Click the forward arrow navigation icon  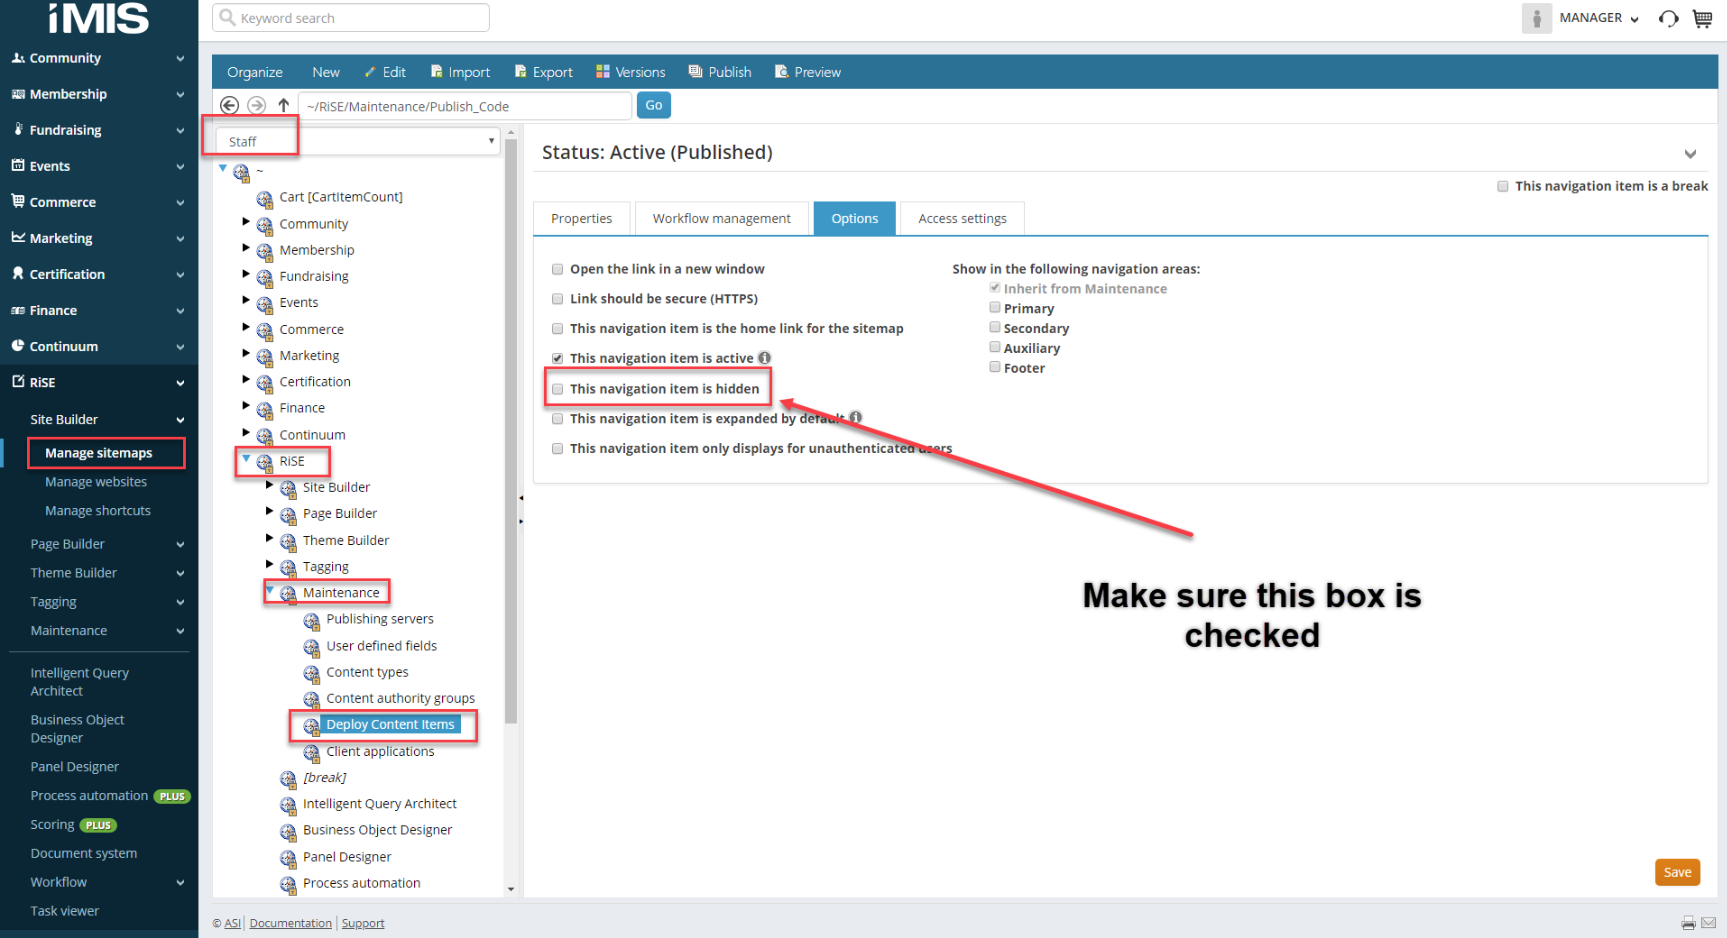click(257, 105)
